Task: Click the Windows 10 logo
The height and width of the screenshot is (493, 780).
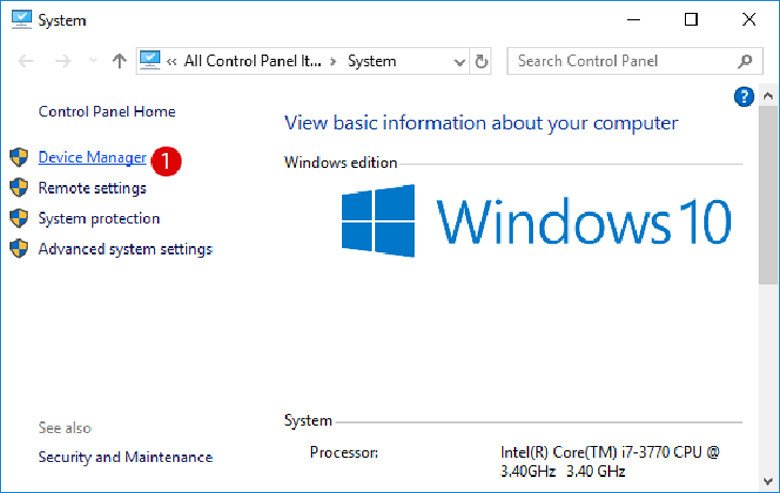Action: [x=536, y=221]
